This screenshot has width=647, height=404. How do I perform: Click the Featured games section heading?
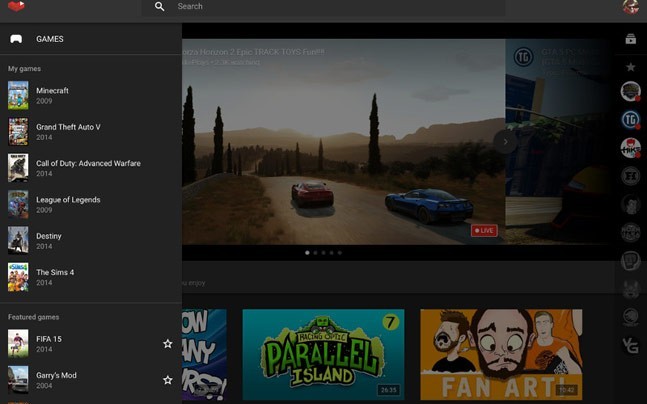coord(33,317)
